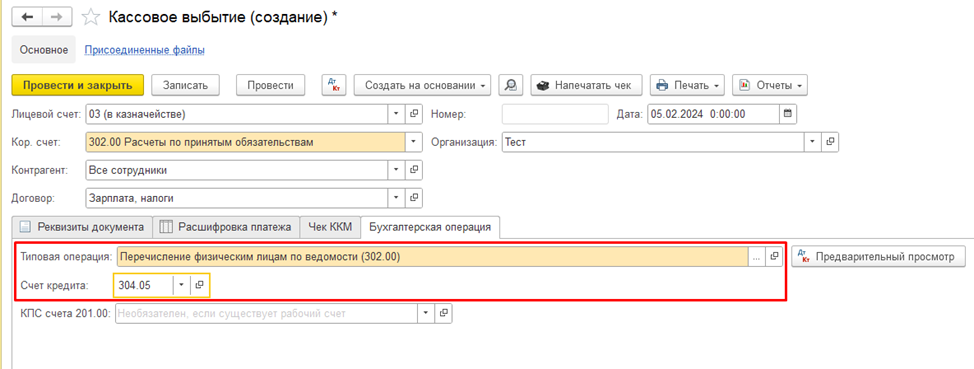
Task: Click Типовая операция field text
Action: point(432,256)
